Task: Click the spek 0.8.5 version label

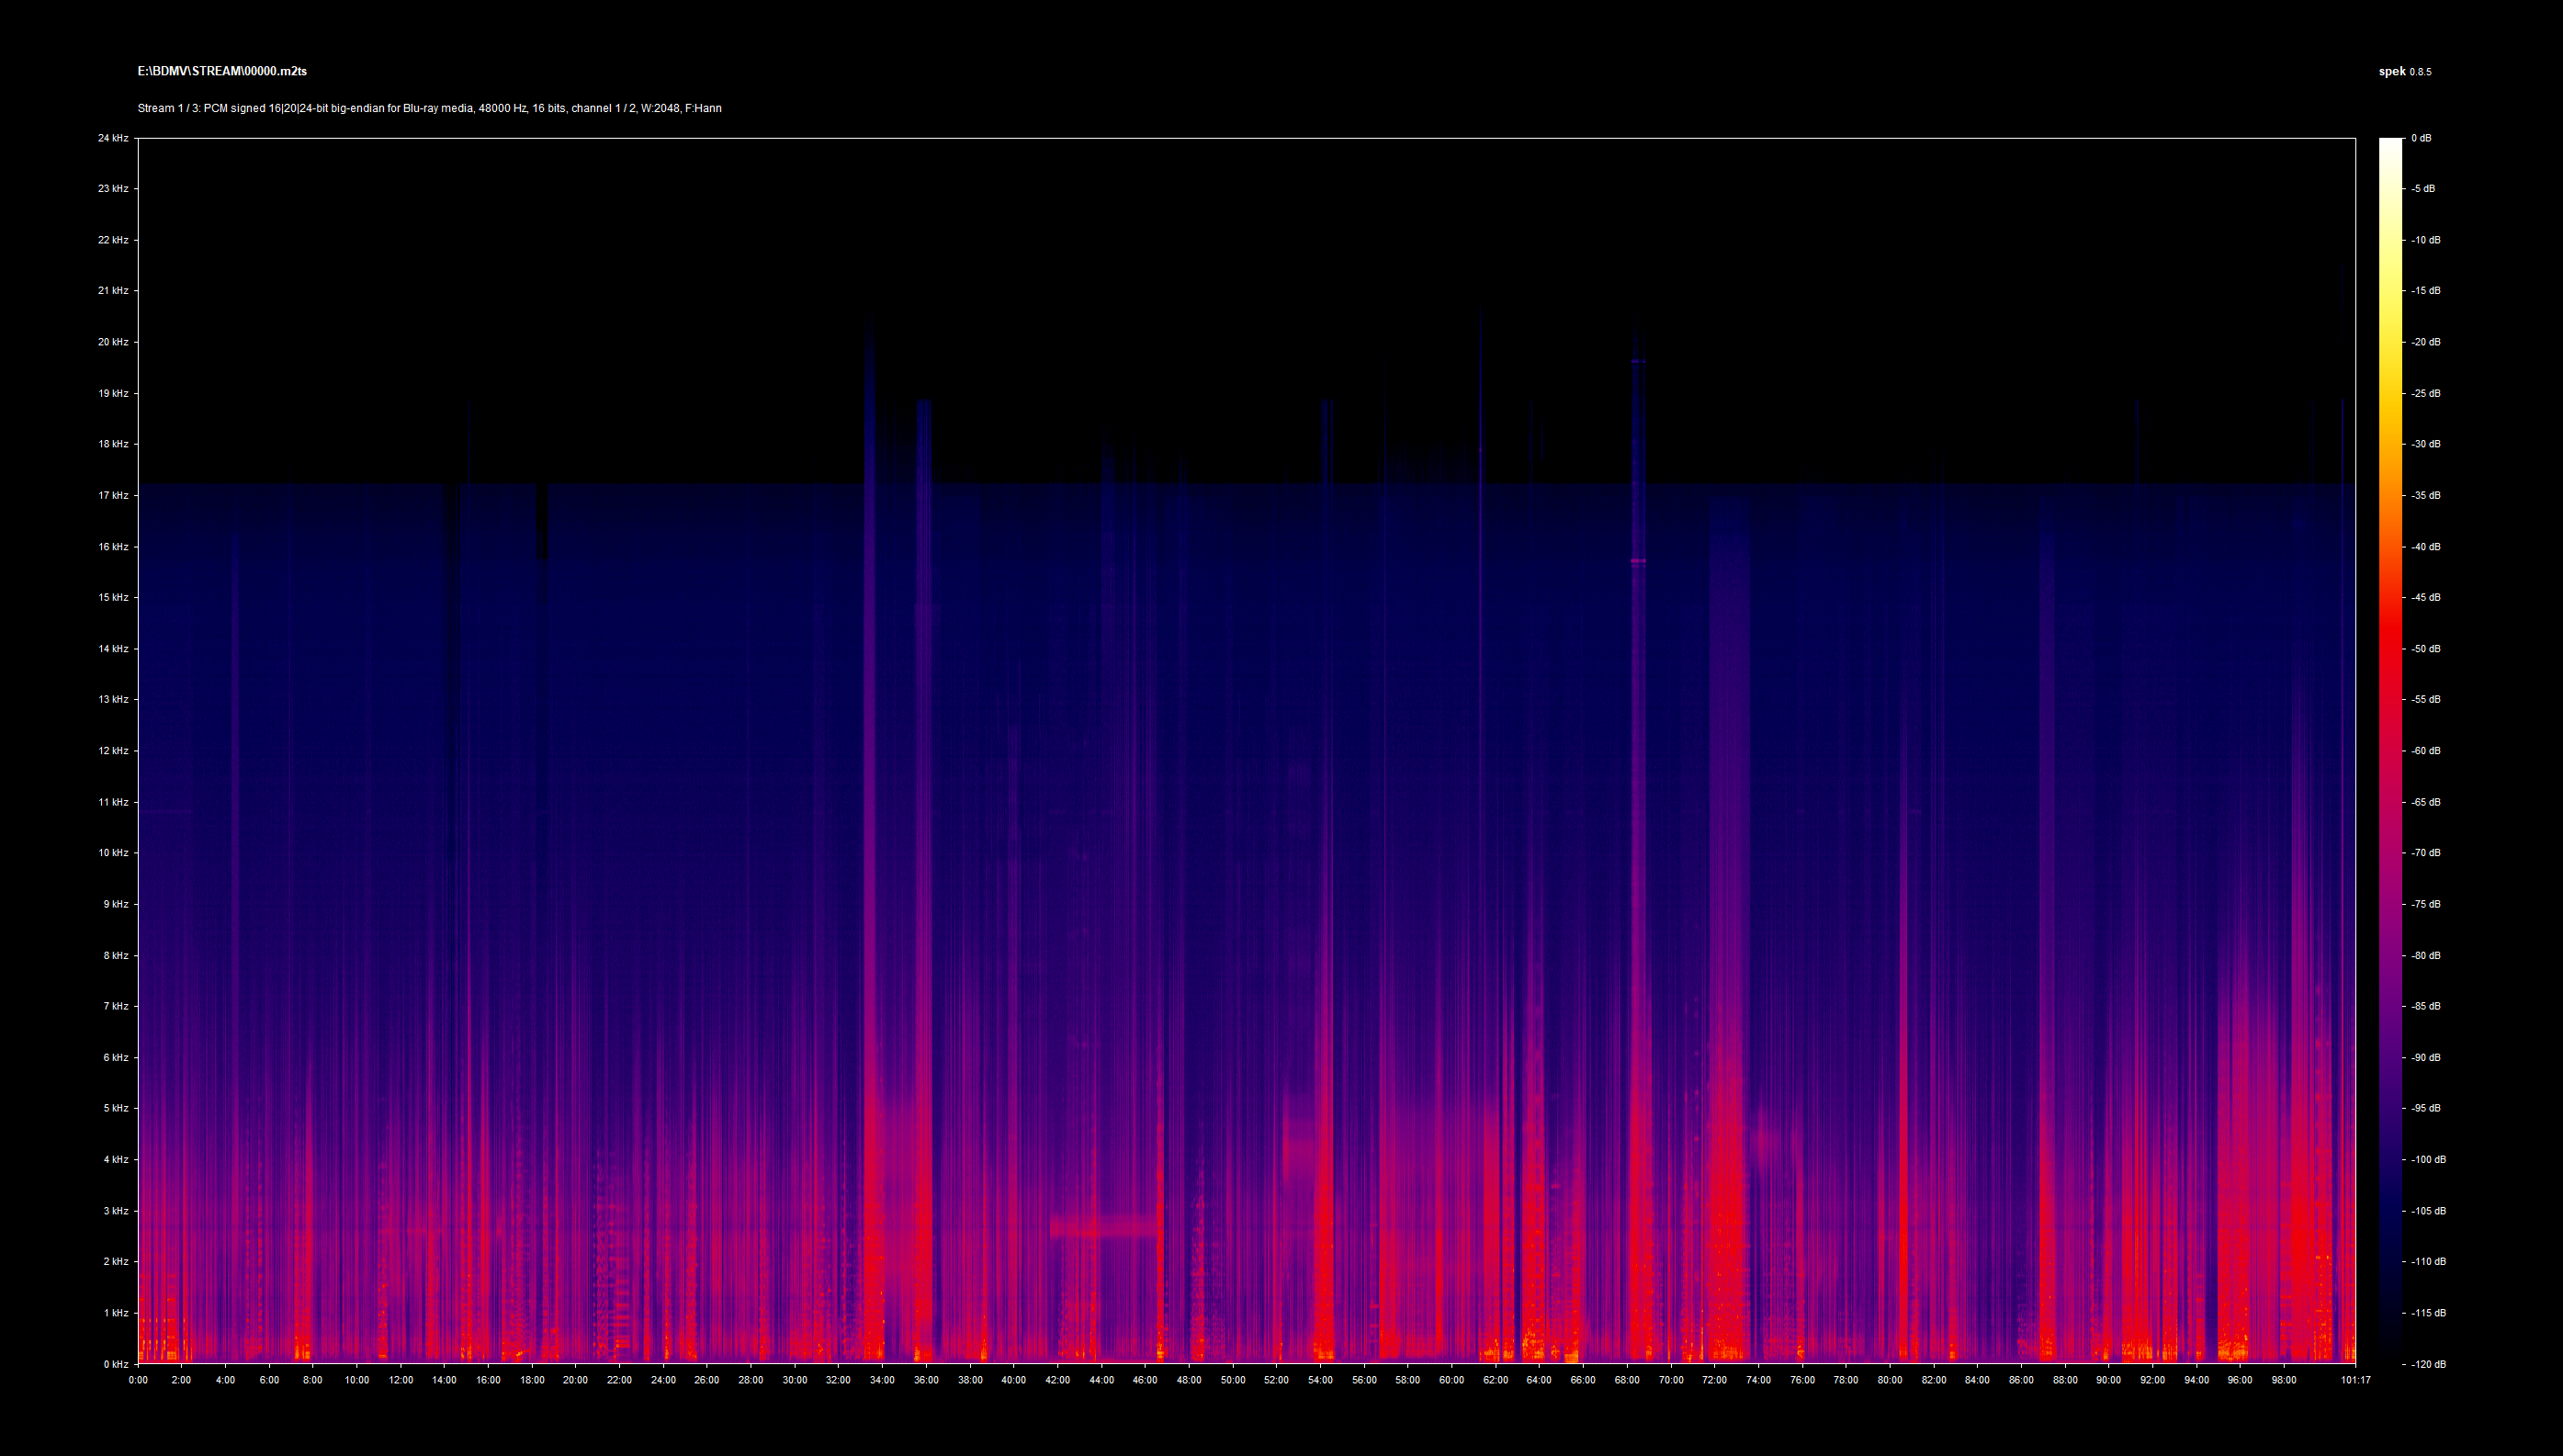Action: [2404, 71]
